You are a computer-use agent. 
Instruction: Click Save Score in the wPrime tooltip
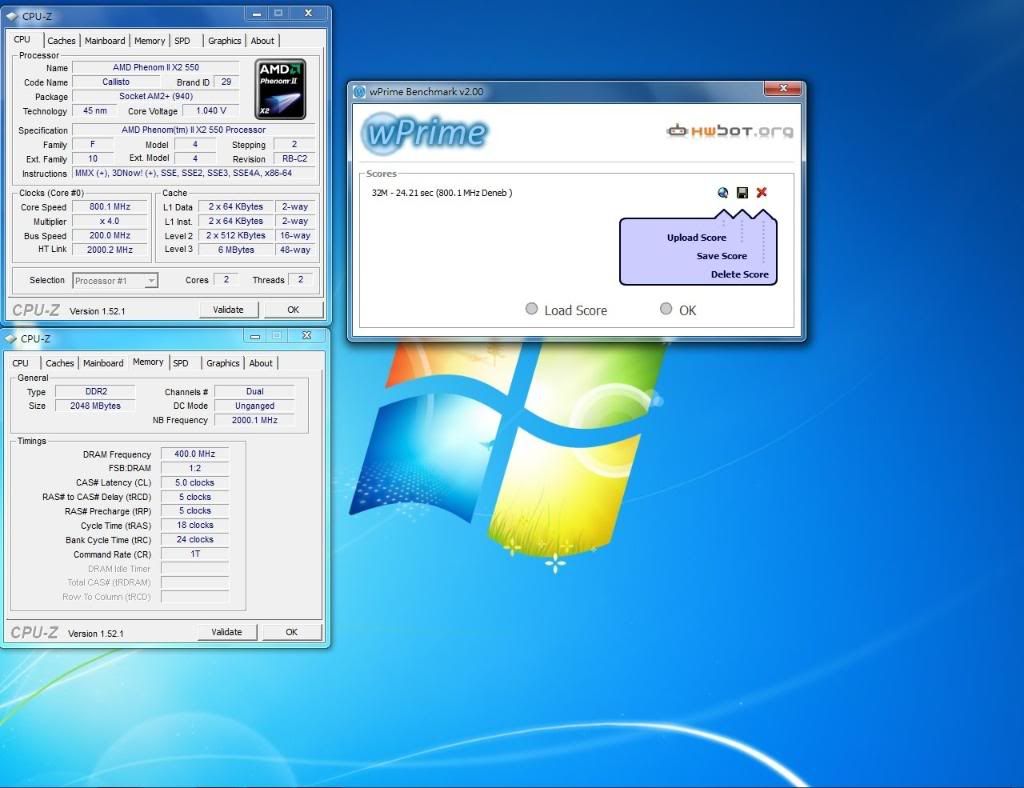pyautogui.click(x=722, y=256)
